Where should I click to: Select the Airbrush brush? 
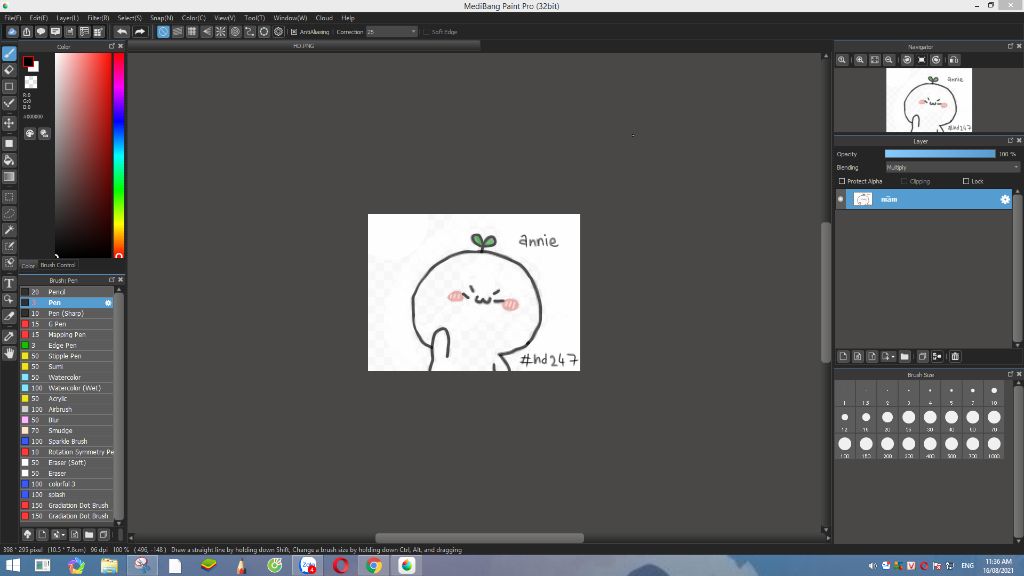pyautogui.click(x=67, y=409)
